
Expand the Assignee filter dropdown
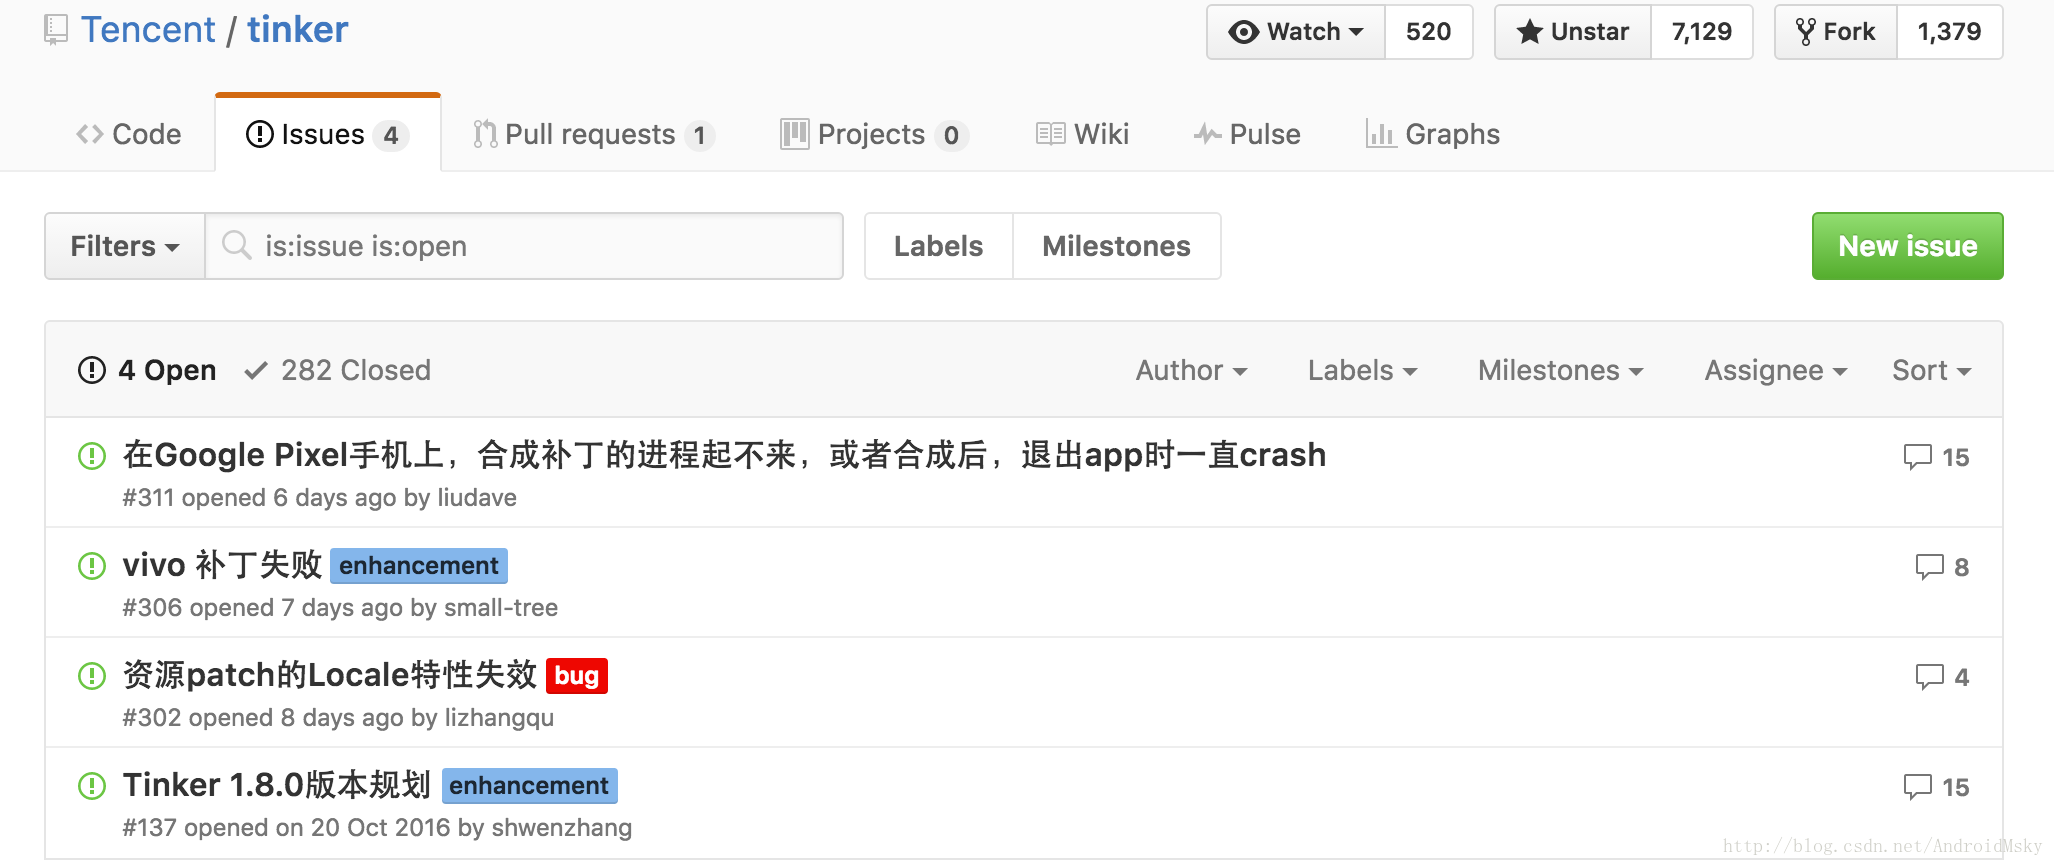(x=1775, y=370)
